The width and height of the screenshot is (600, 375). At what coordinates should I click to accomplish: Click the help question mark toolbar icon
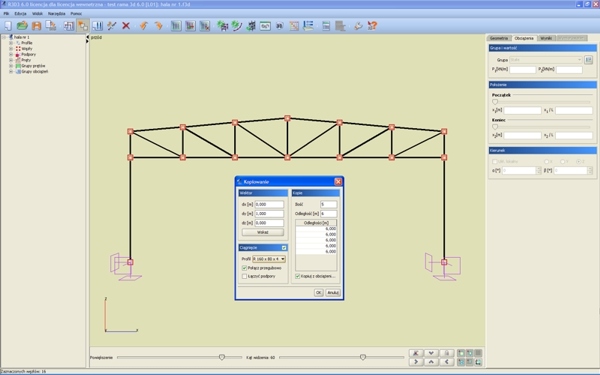pyautogui.click(x=372, y=26)
